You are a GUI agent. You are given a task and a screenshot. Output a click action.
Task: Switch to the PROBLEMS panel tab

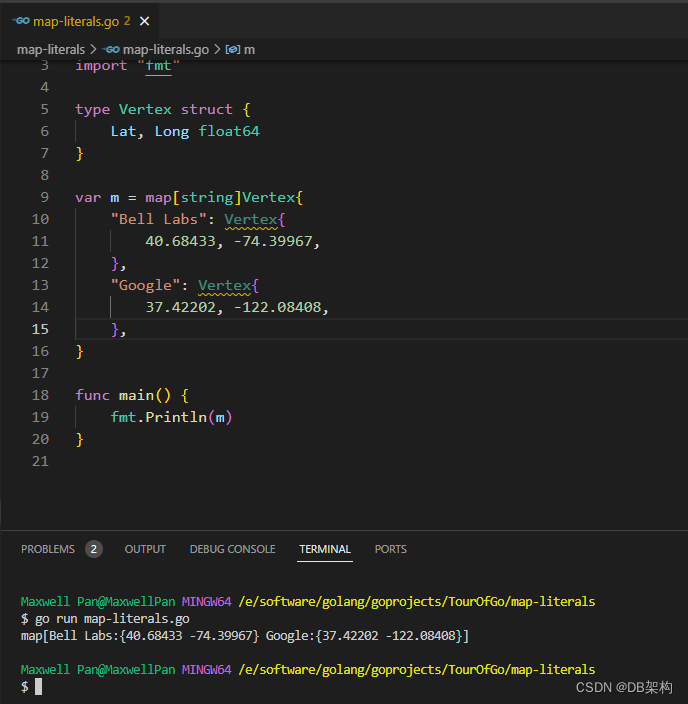pos(48,549)
